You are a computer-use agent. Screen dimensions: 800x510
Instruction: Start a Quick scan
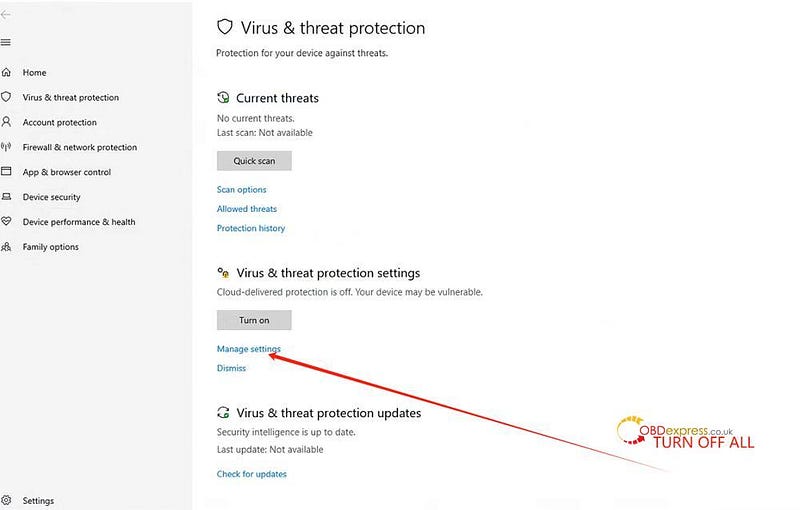pyautogui.click(x=254, y=161)
